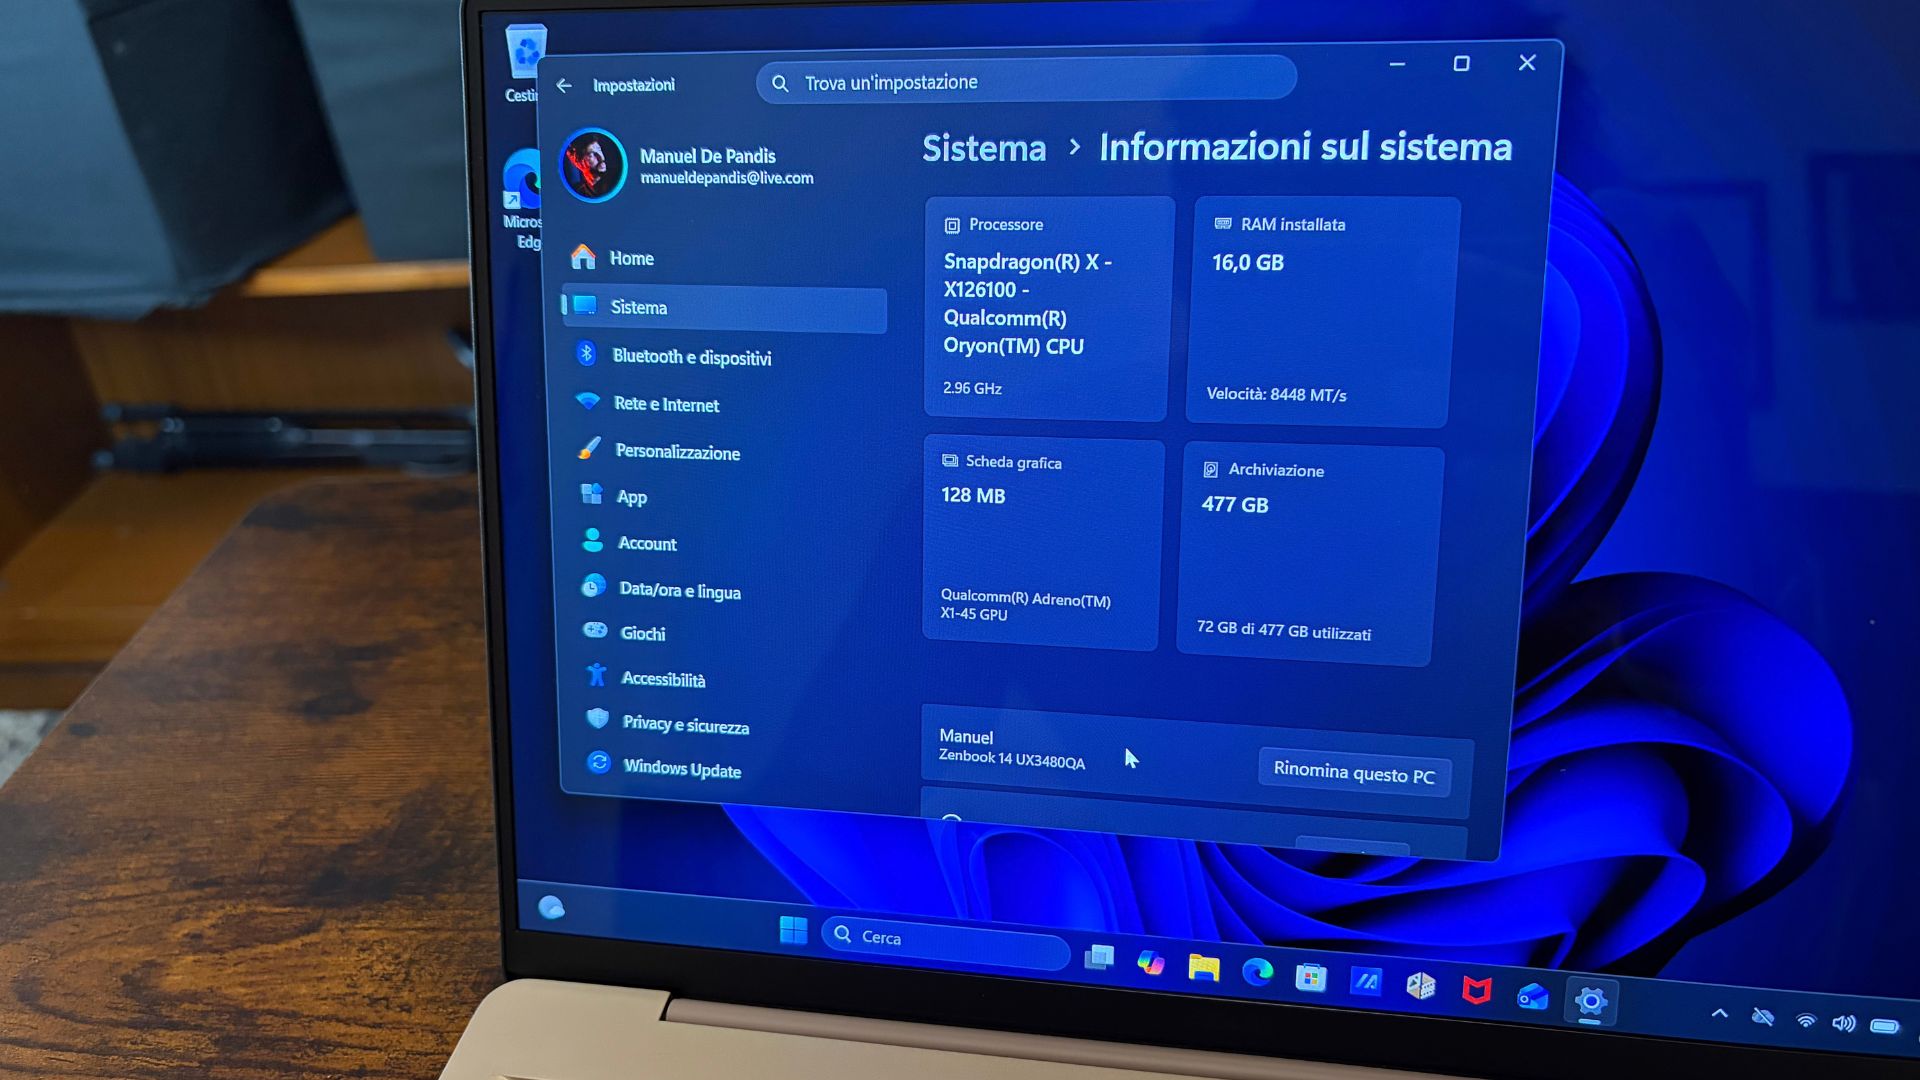
Task: Open McAfee from the taskbar
Action: [1476, 991]
